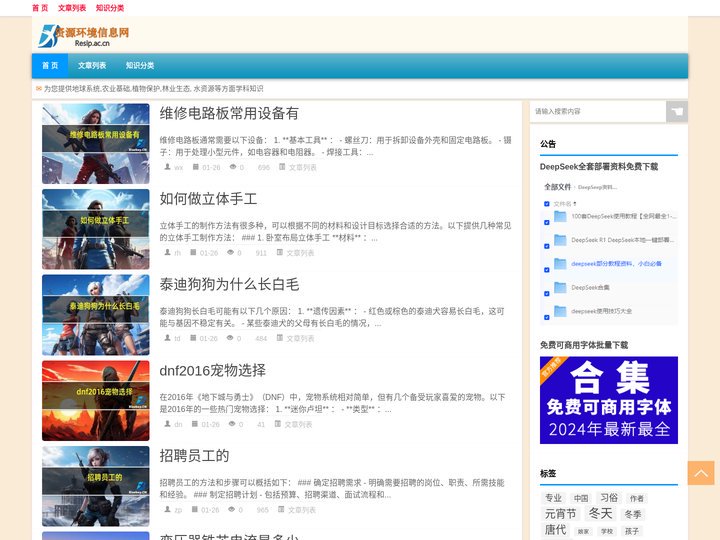Open article title 如何做立体手工
The image size is (720, 540).
tap(208, 199)
